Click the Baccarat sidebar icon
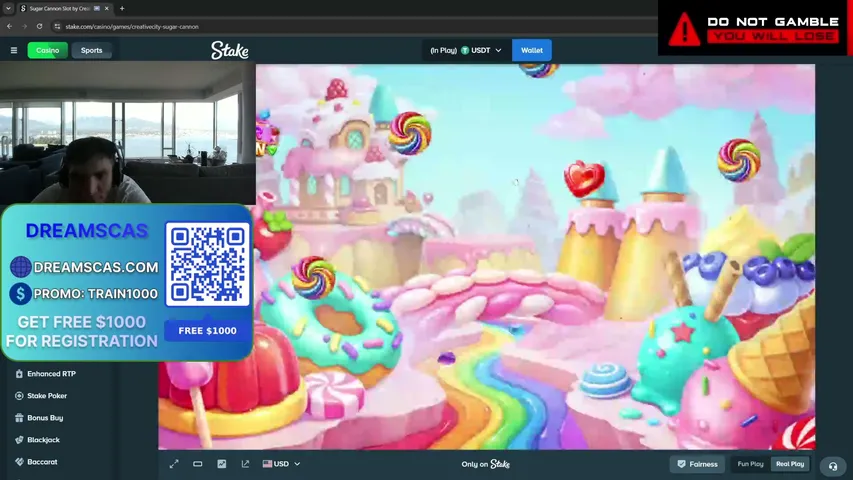 point(19,462)
